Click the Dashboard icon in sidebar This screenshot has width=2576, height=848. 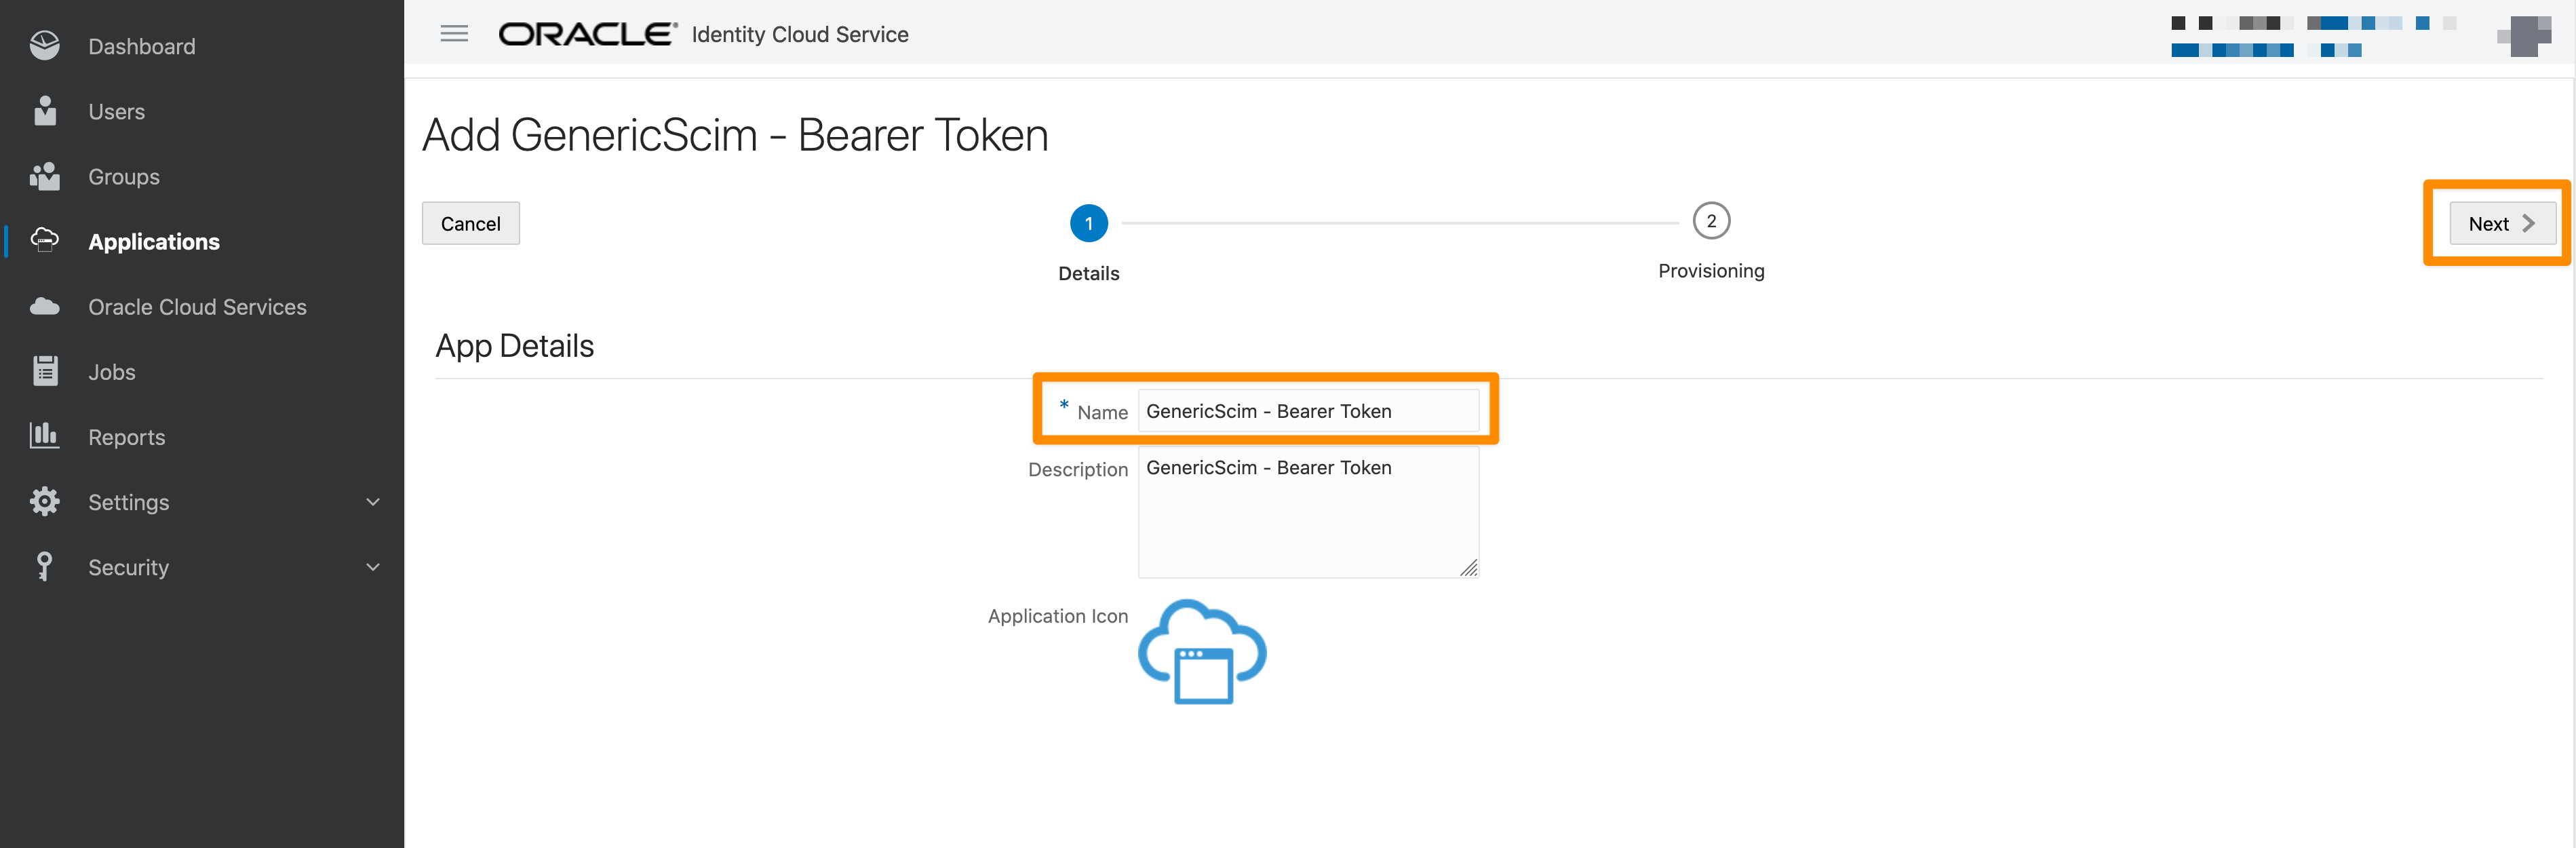pos(44,46)
